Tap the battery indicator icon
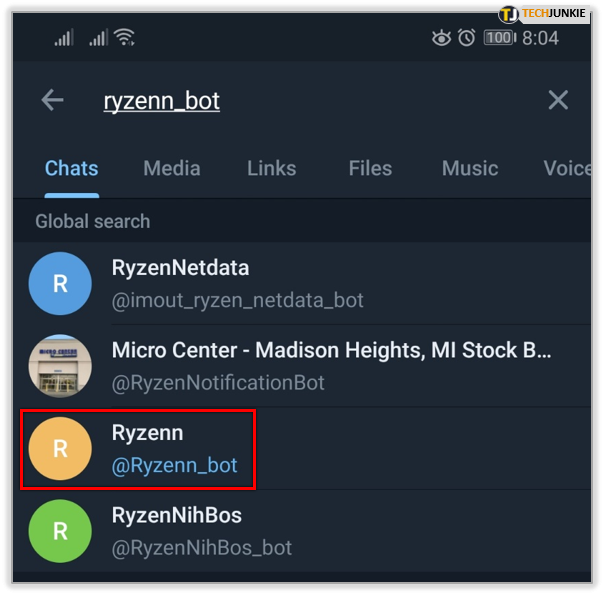604x595 pixels. tap(499, 38)
